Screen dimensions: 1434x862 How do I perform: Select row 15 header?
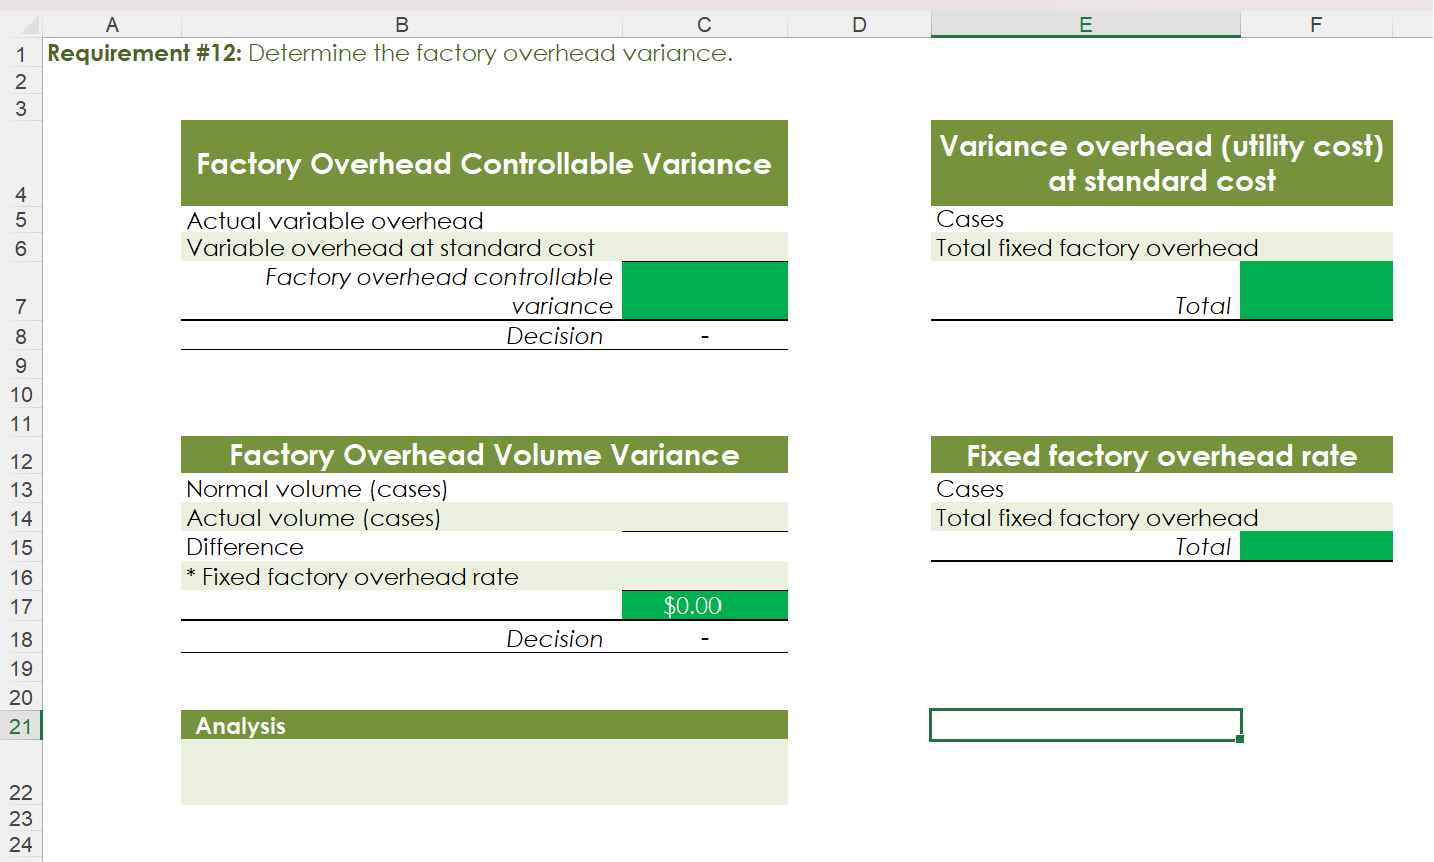click(21, 547)
